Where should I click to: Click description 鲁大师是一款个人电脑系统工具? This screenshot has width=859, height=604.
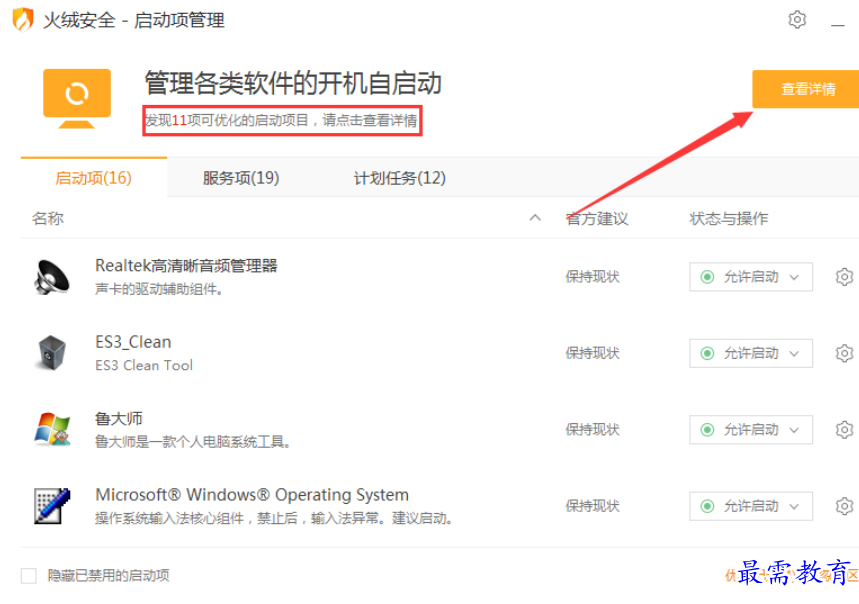pos(193,441)
